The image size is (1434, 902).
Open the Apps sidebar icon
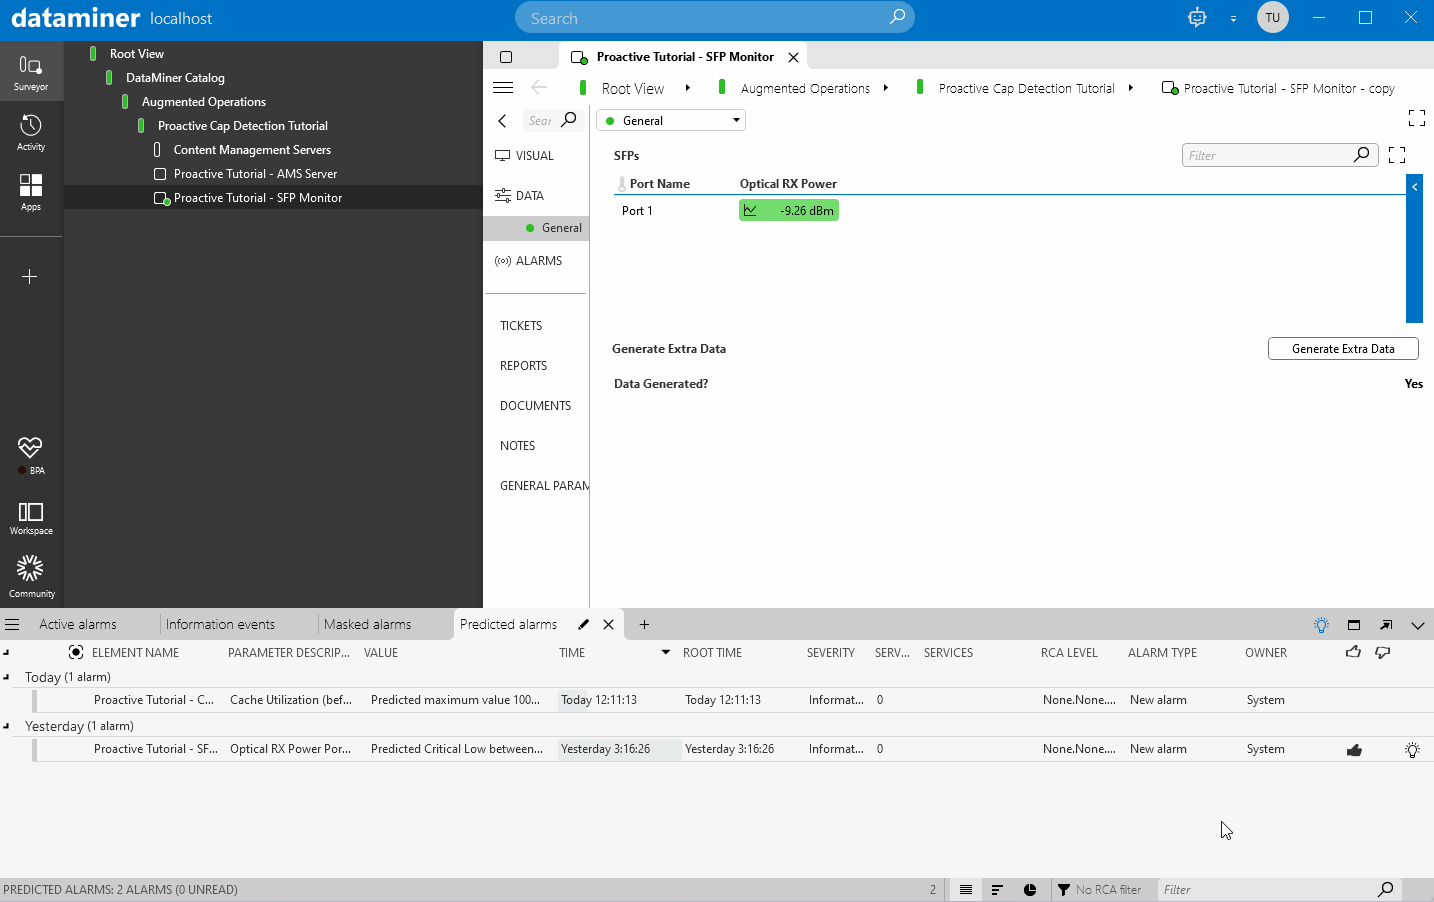[x=31, y=191]
